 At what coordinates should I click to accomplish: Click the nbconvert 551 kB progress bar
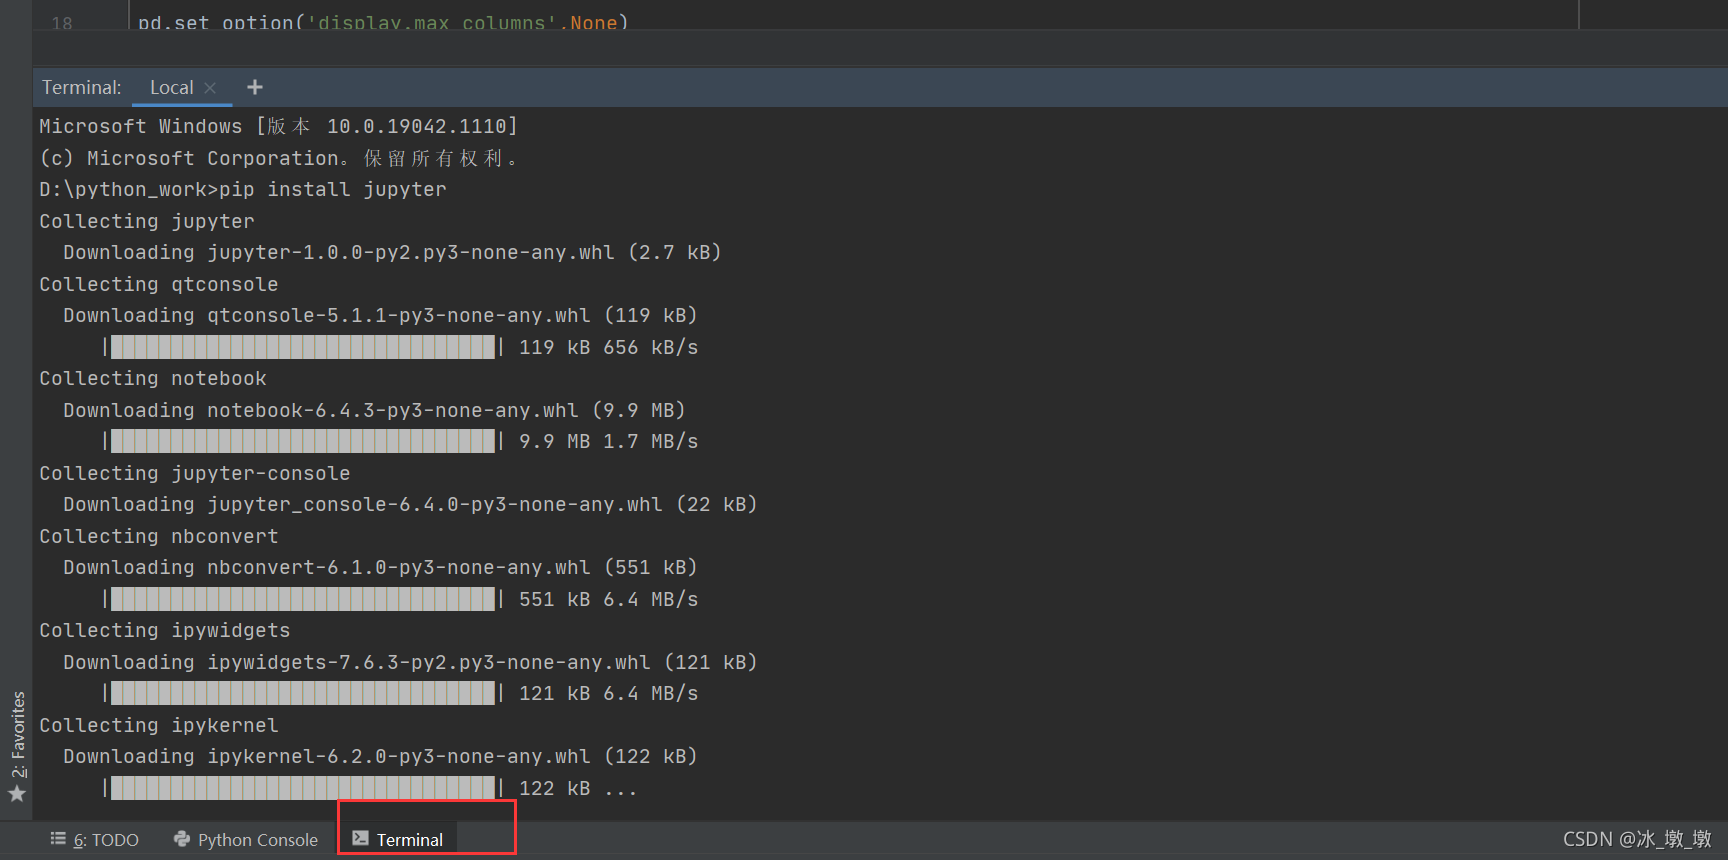303,599
